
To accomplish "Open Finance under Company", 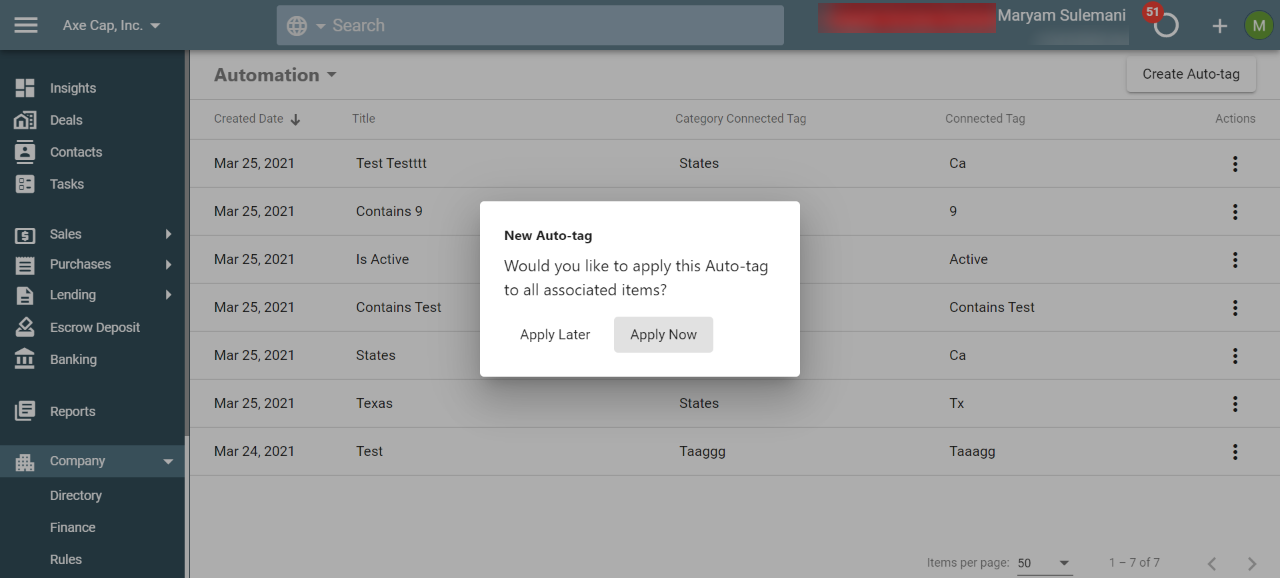I will (x=73, y=527).
